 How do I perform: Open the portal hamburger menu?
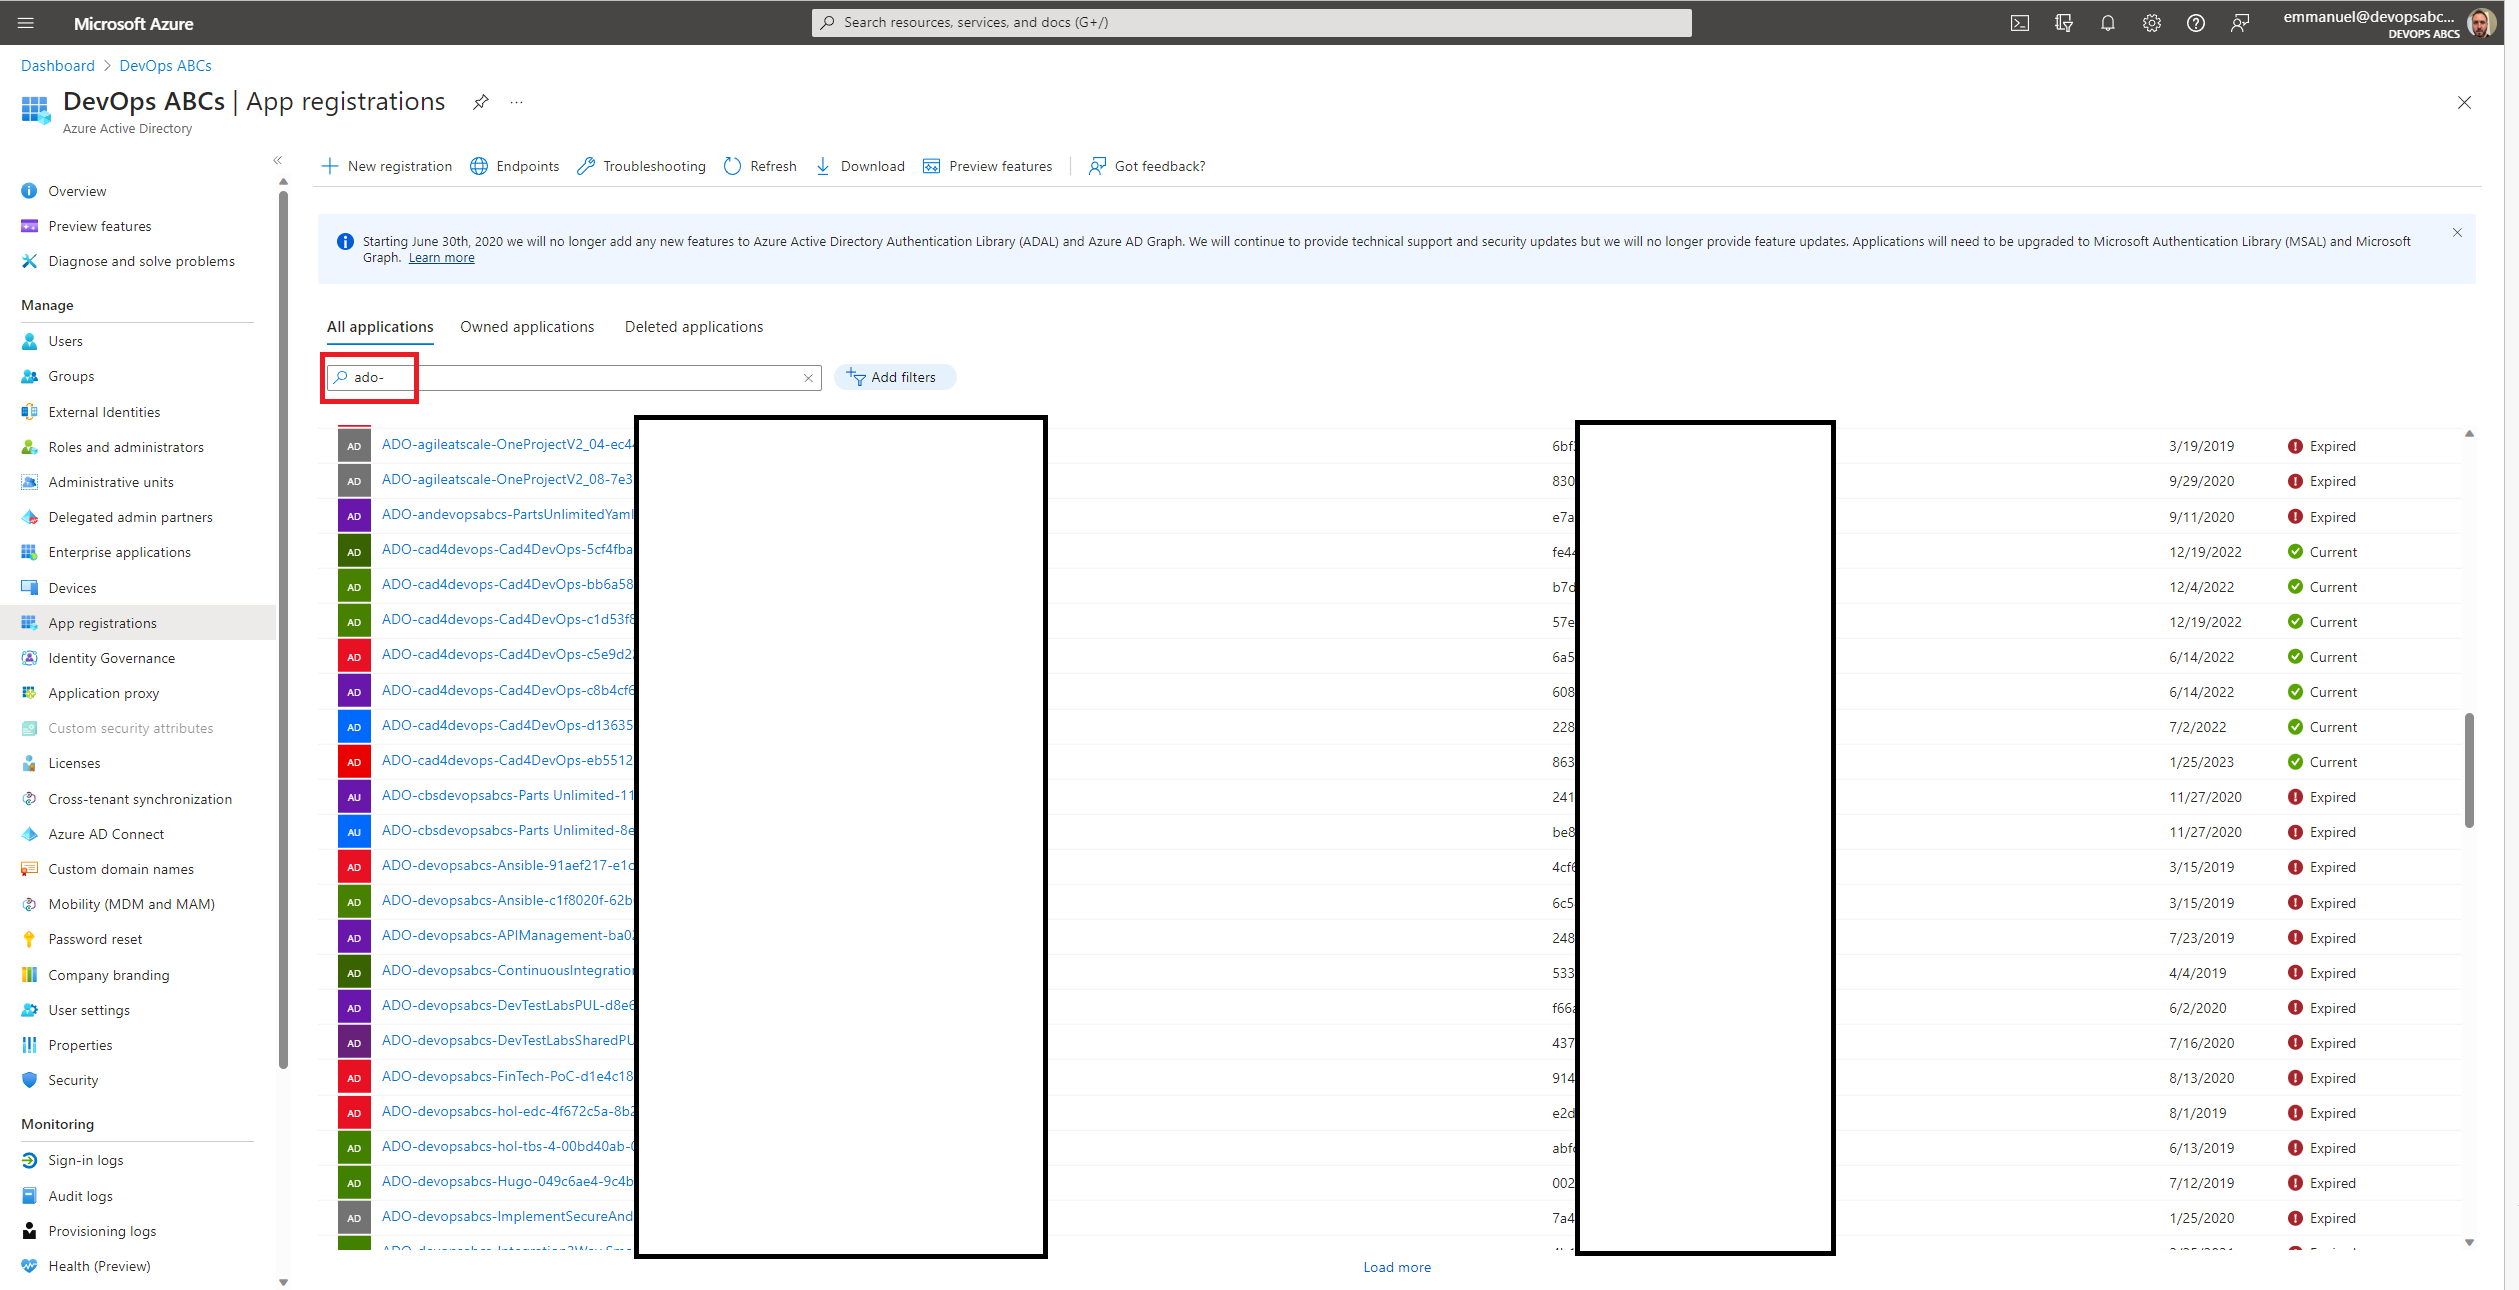coord(26,23)
